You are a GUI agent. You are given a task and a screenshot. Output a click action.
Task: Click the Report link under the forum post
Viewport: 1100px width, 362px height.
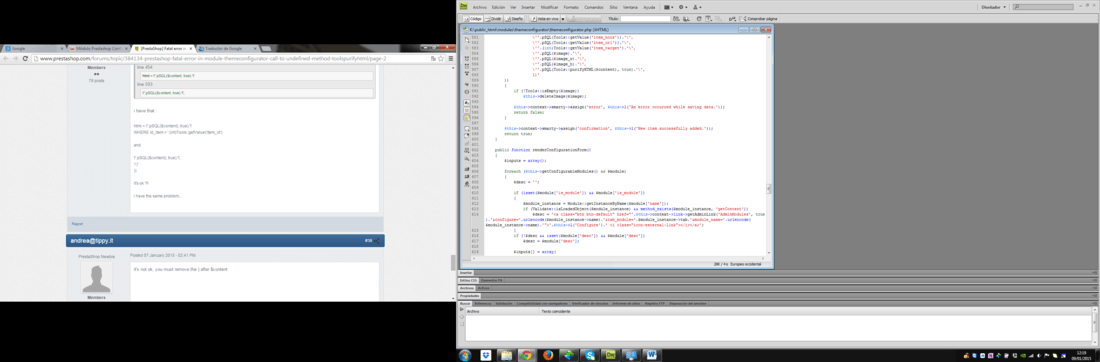click(77, 224)
